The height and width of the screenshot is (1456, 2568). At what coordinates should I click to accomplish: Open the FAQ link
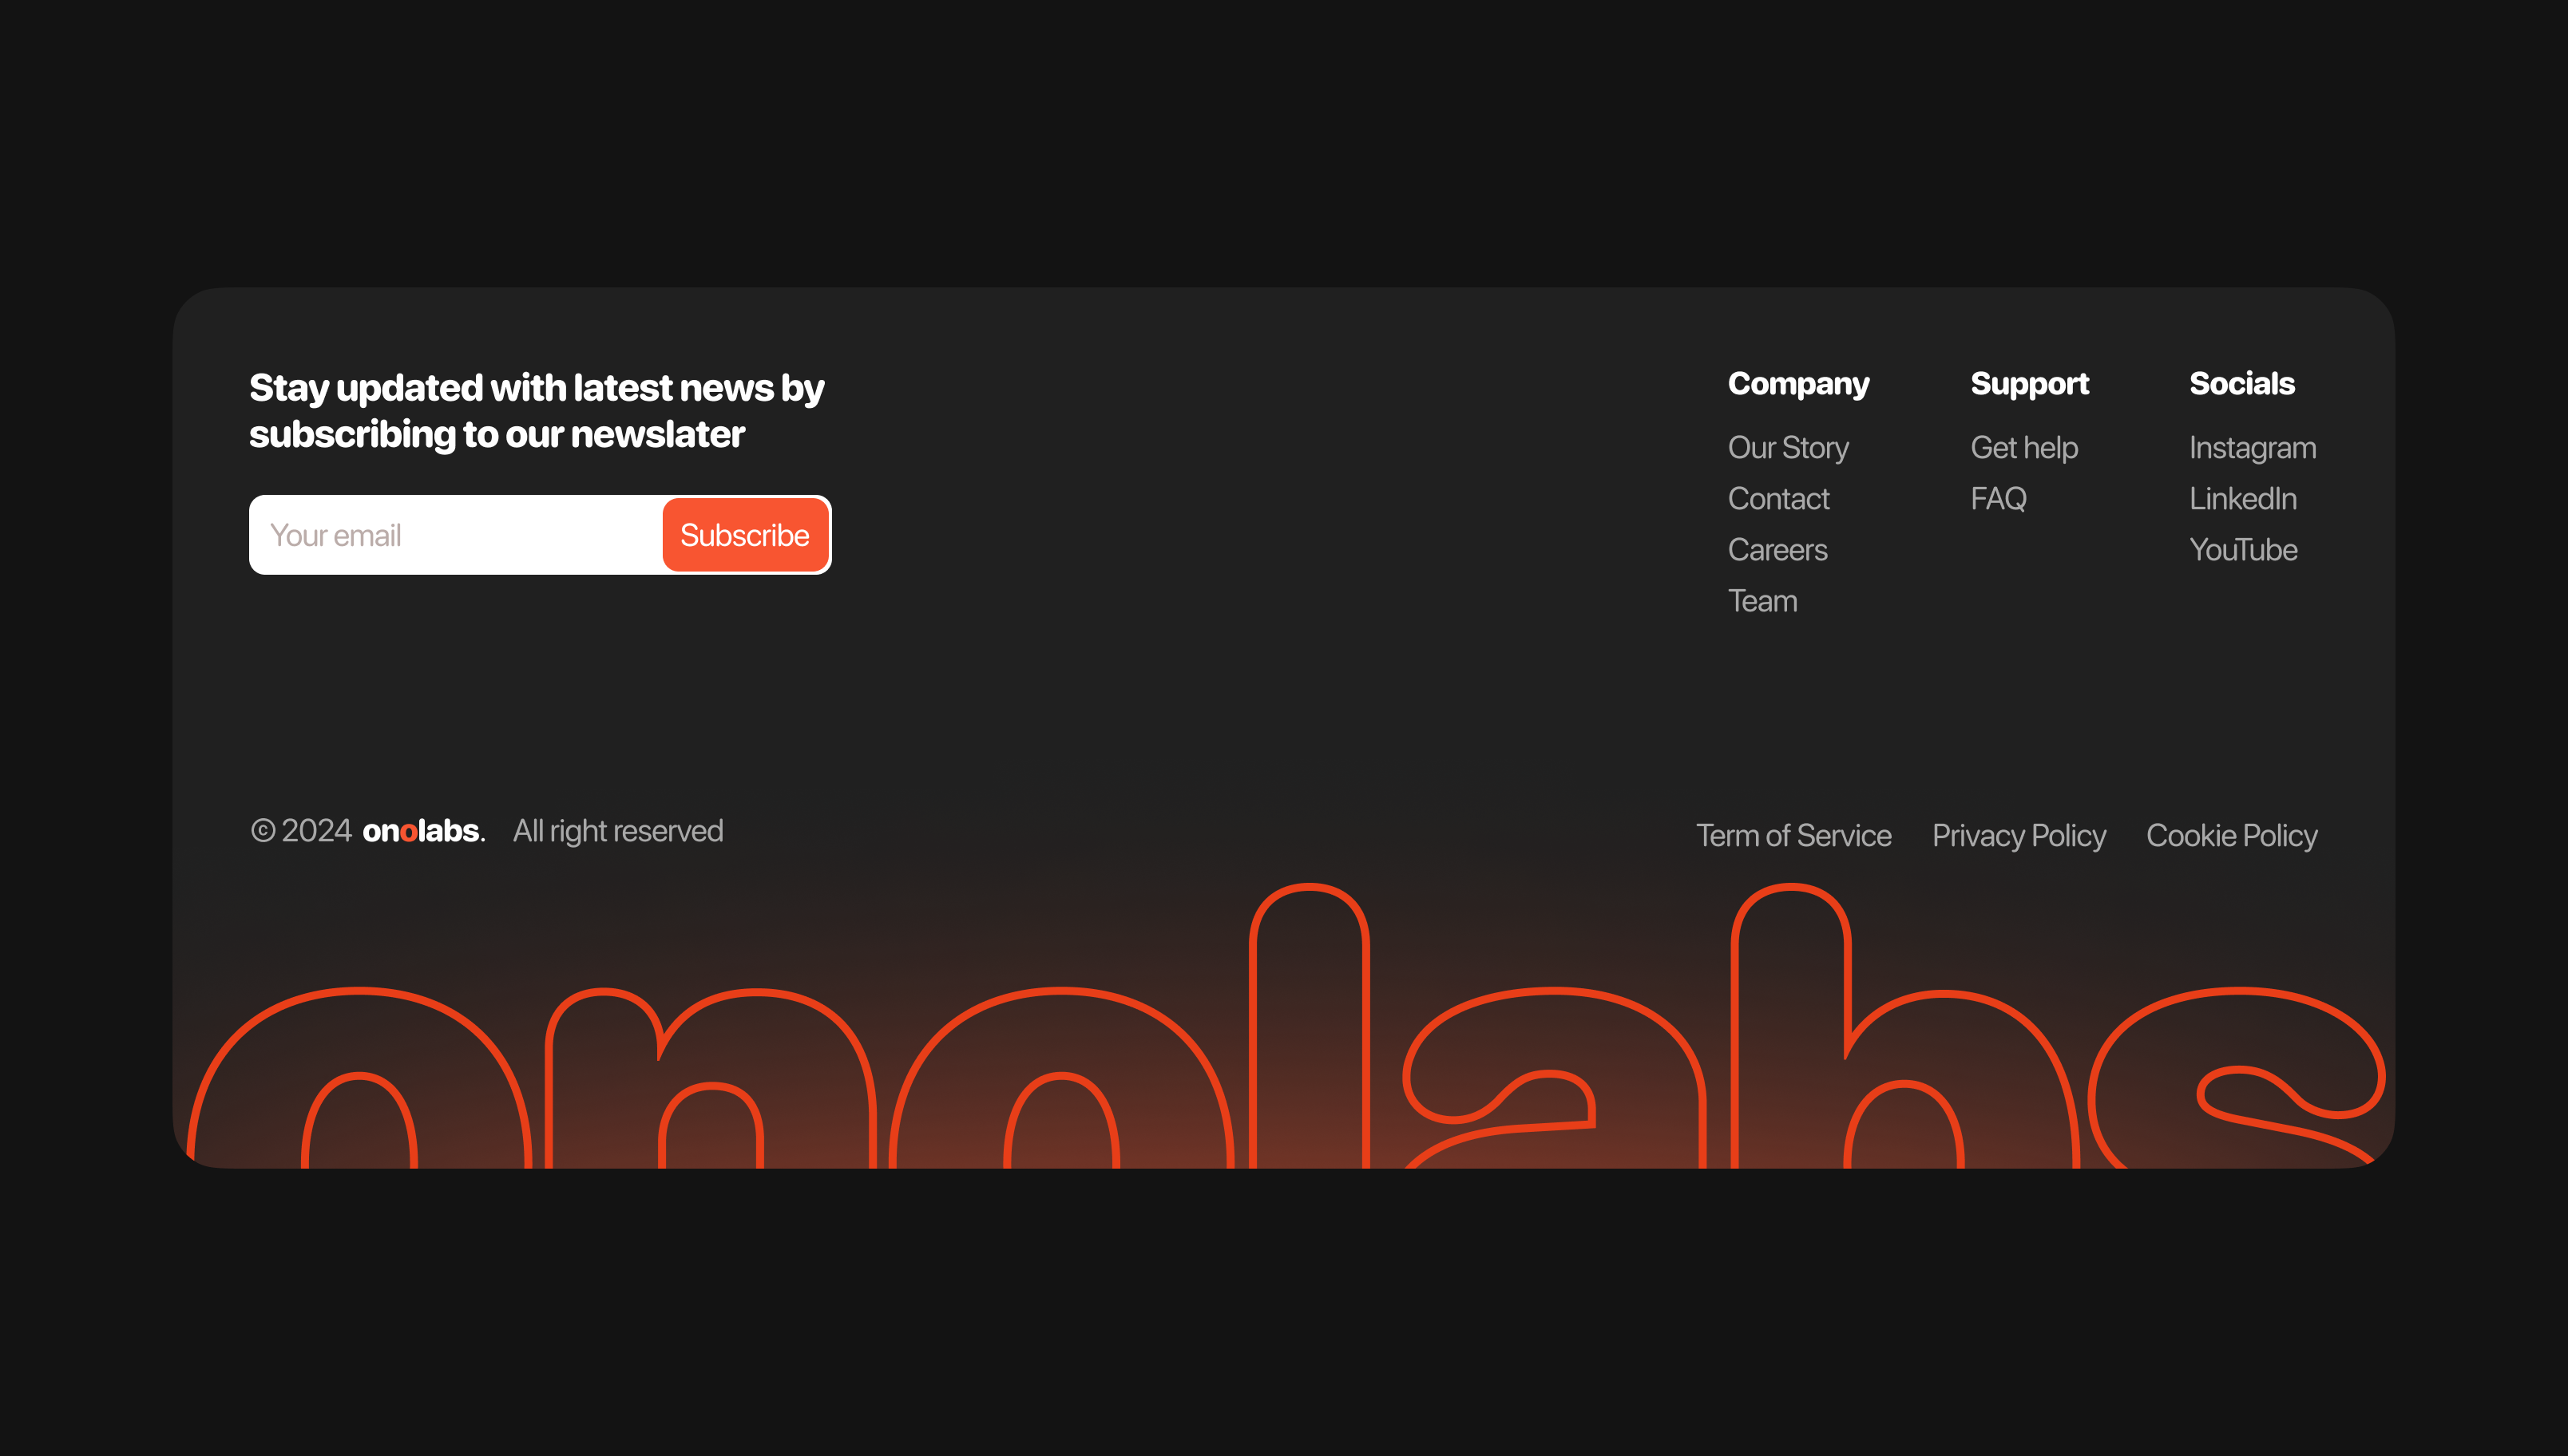pos(1998,498)
